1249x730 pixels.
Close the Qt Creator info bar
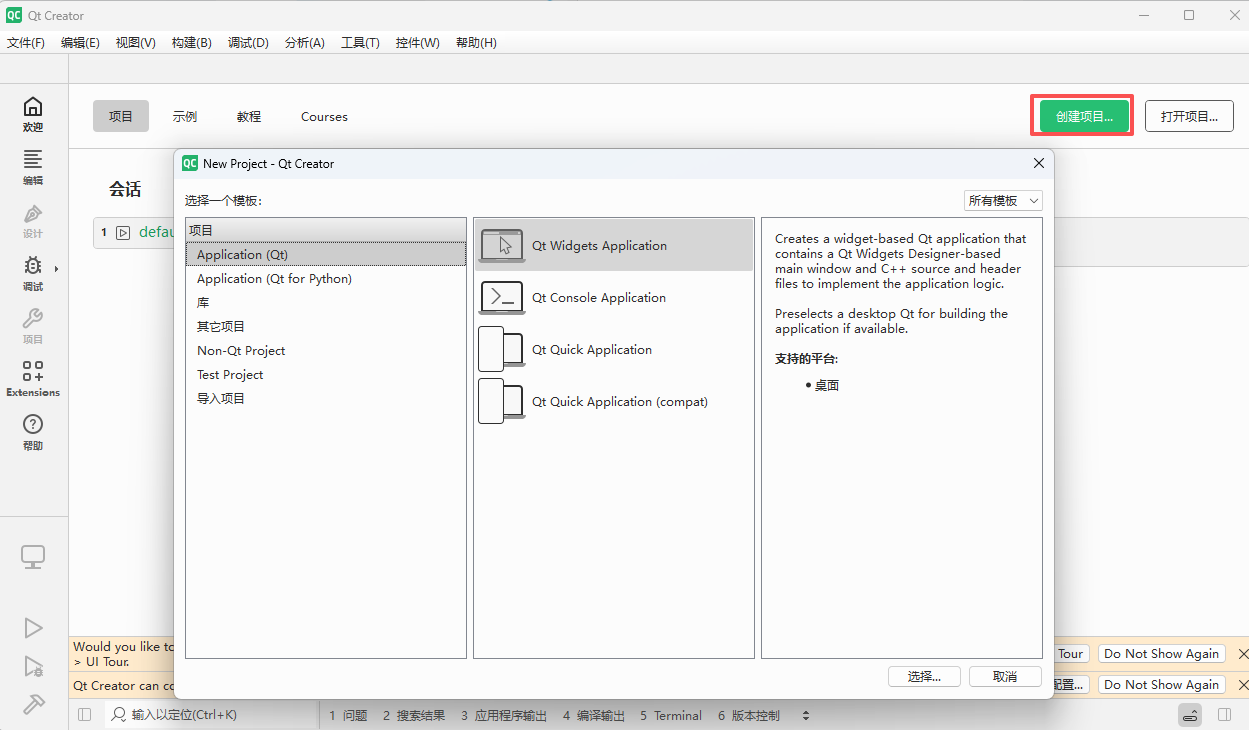(x=1243, y=685)
